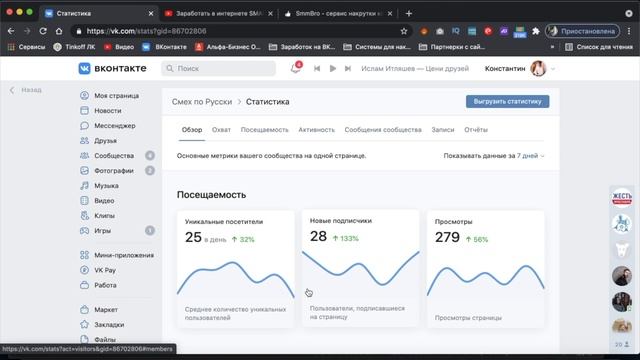Open the 7 дней period dropdown
The height and width of the screenshot is (360, 640).
coord(531,156)
